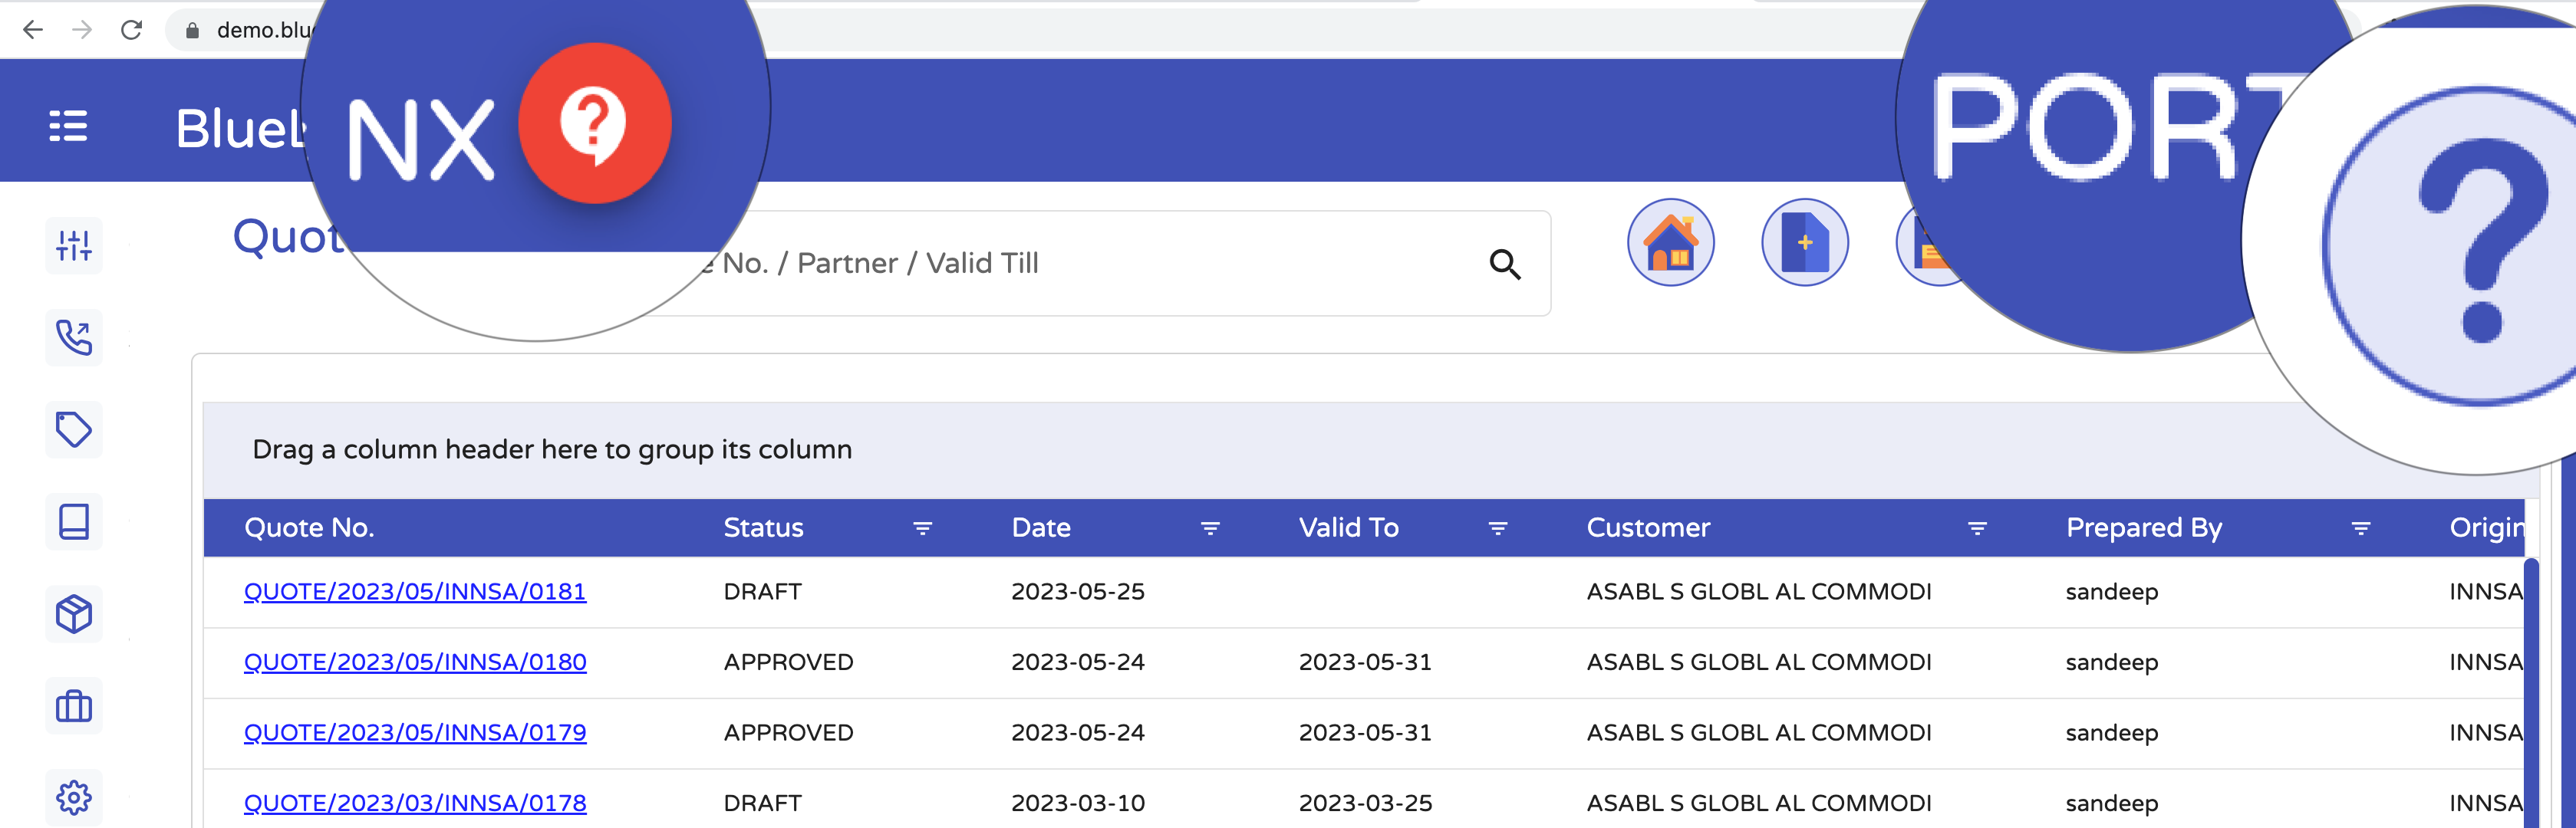Open quote QUOTE/2023/05/INNSA/0181
This screenshot has width=2576, height=828.
[415, 591]
